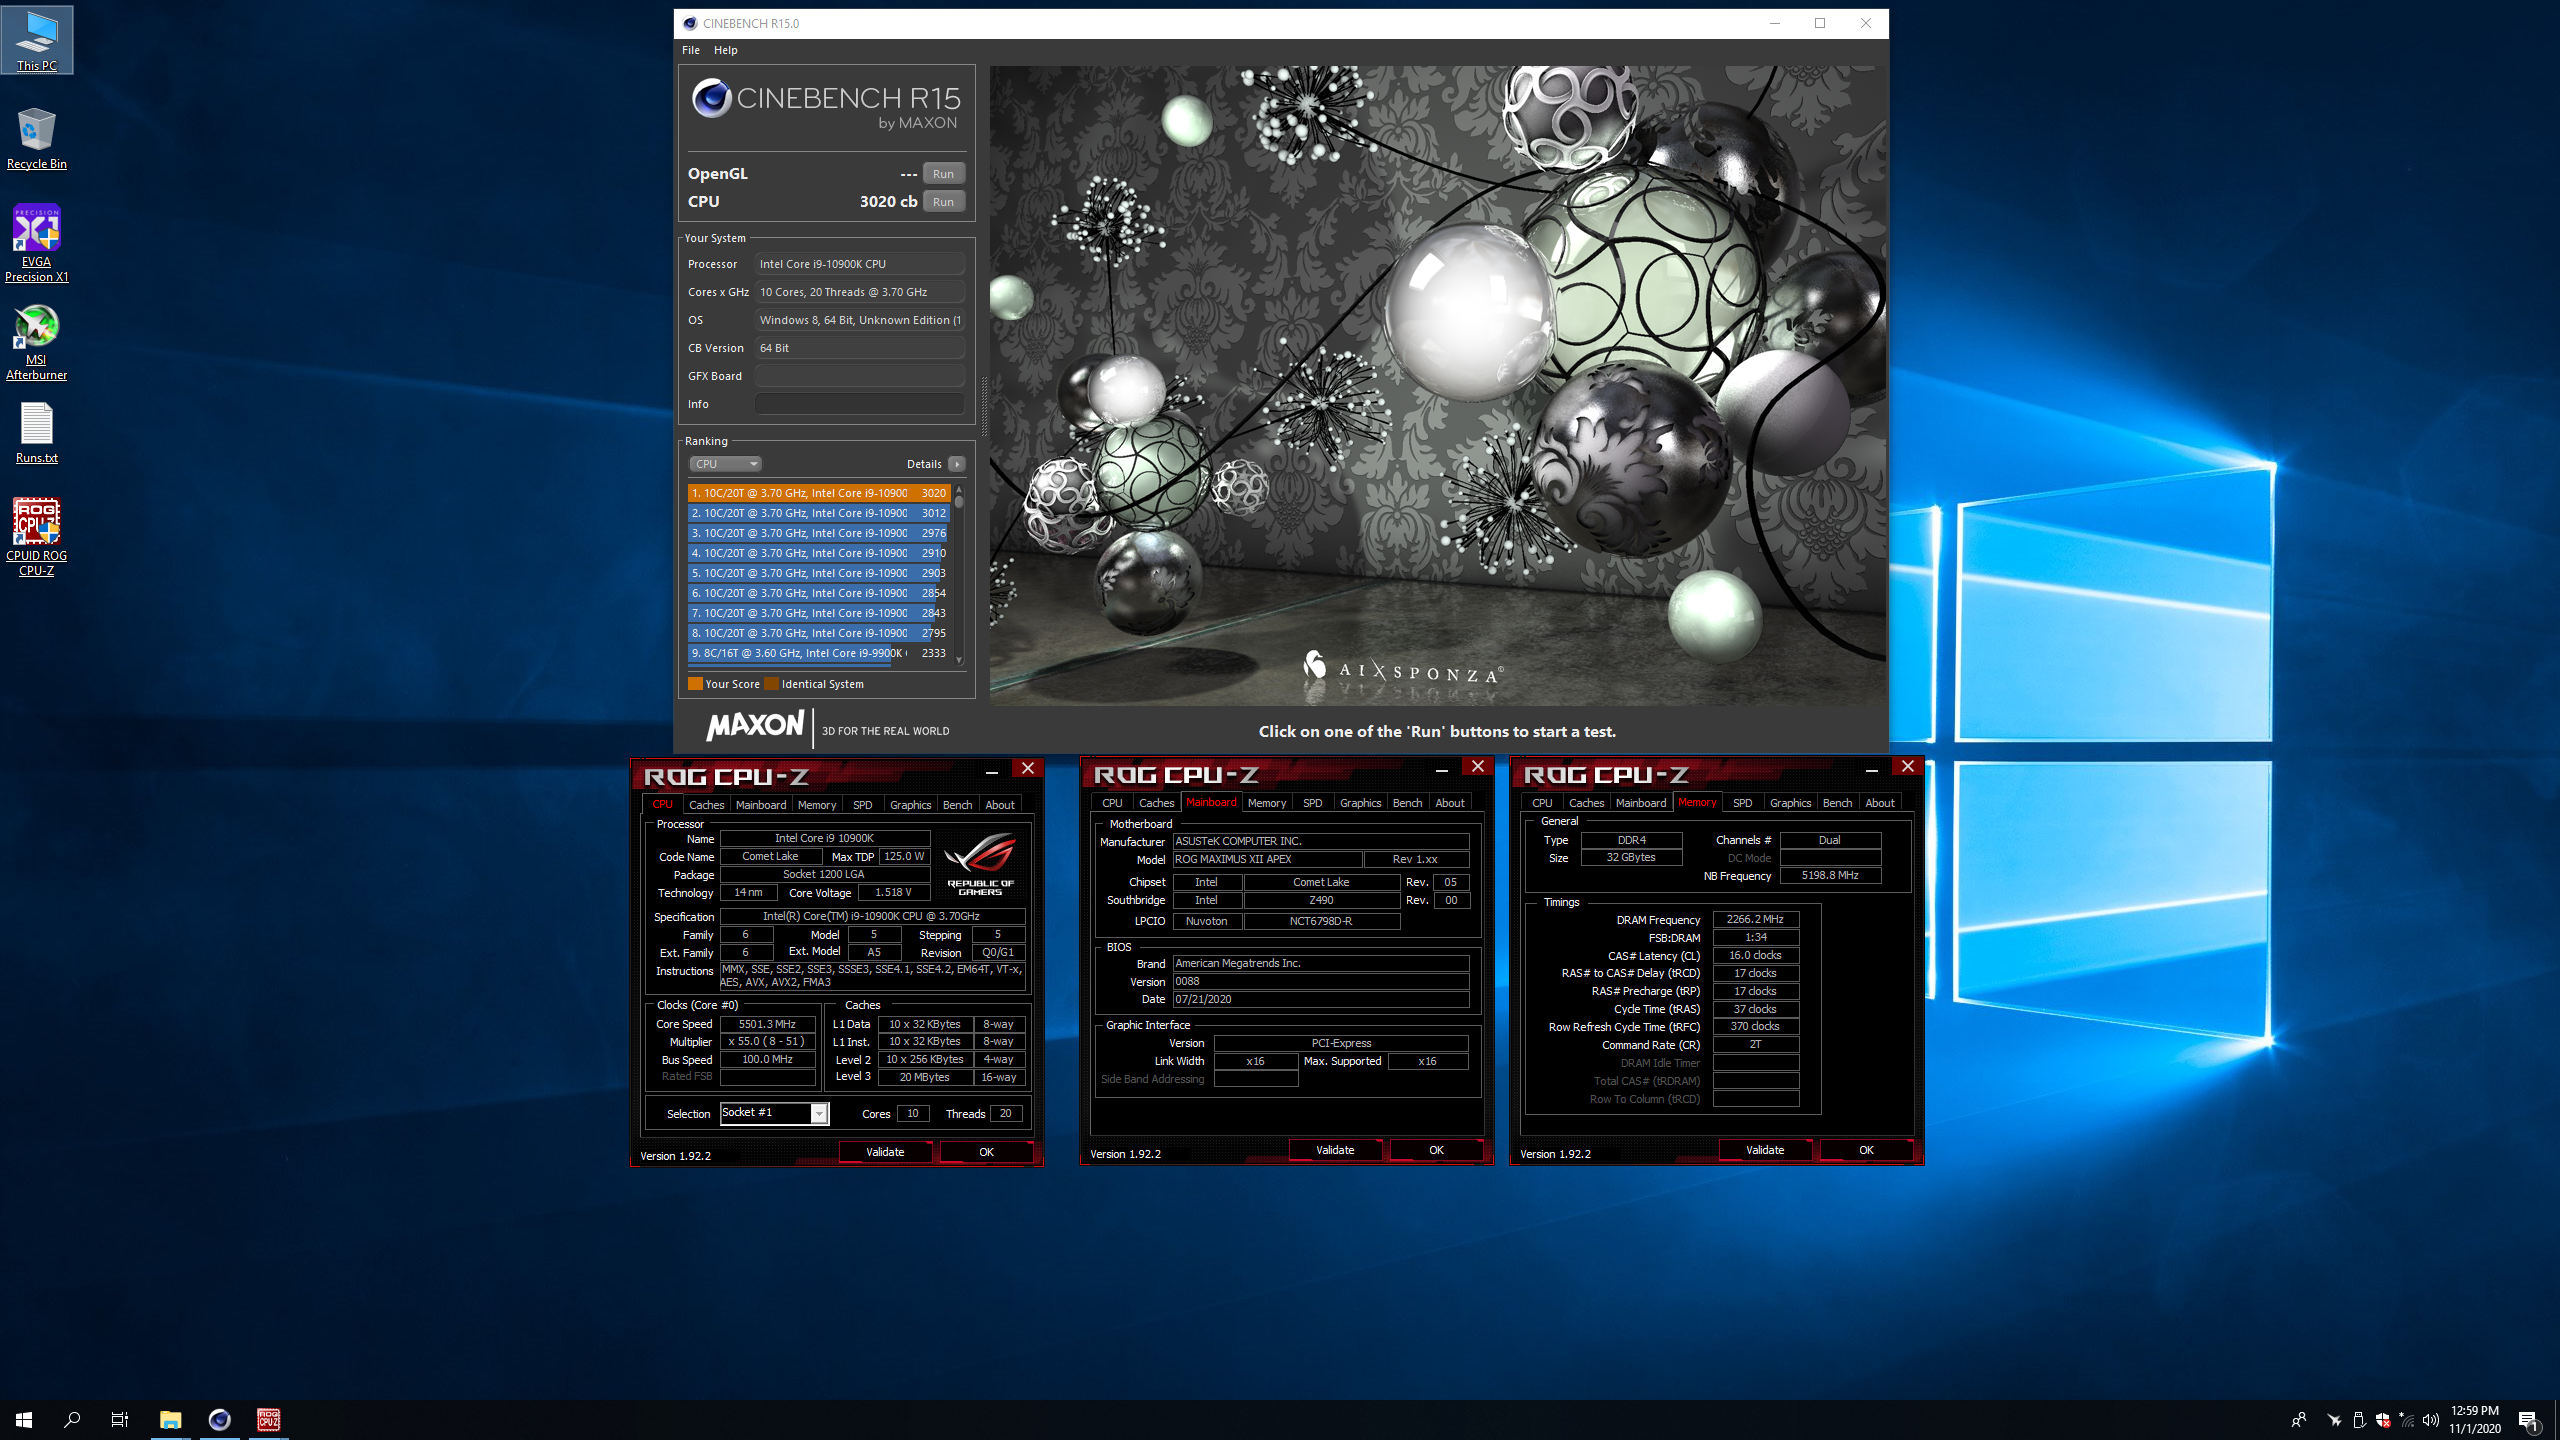The image size is (2560, 1440).
Task: Select ranking entry 9 i9-9900K score 2333
Action: tap(818, 653)
